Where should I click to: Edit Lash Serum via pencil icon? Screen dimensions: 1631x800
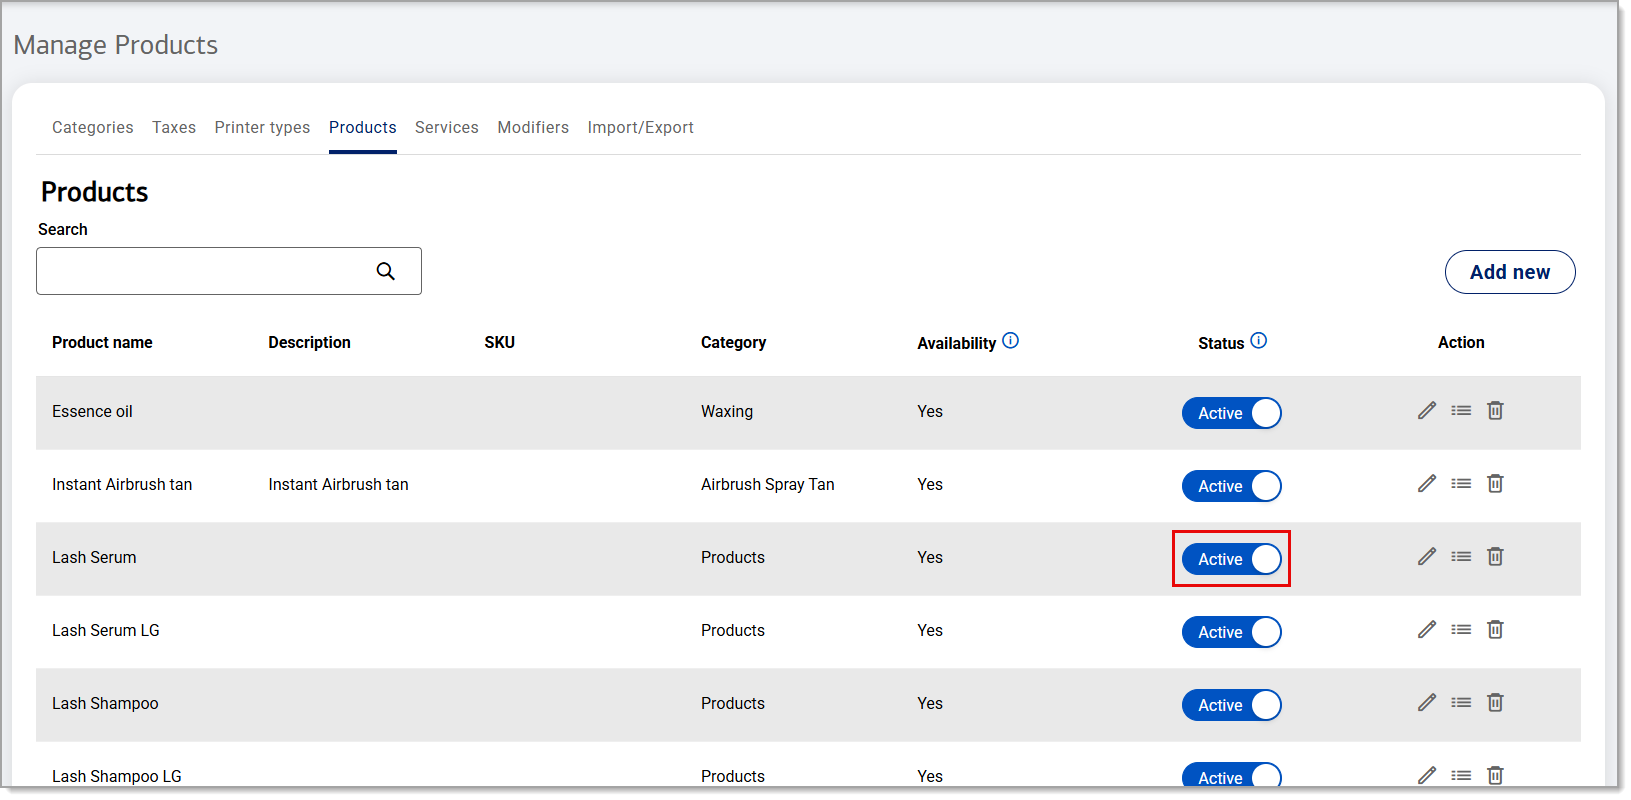(x=1427, y=557)
